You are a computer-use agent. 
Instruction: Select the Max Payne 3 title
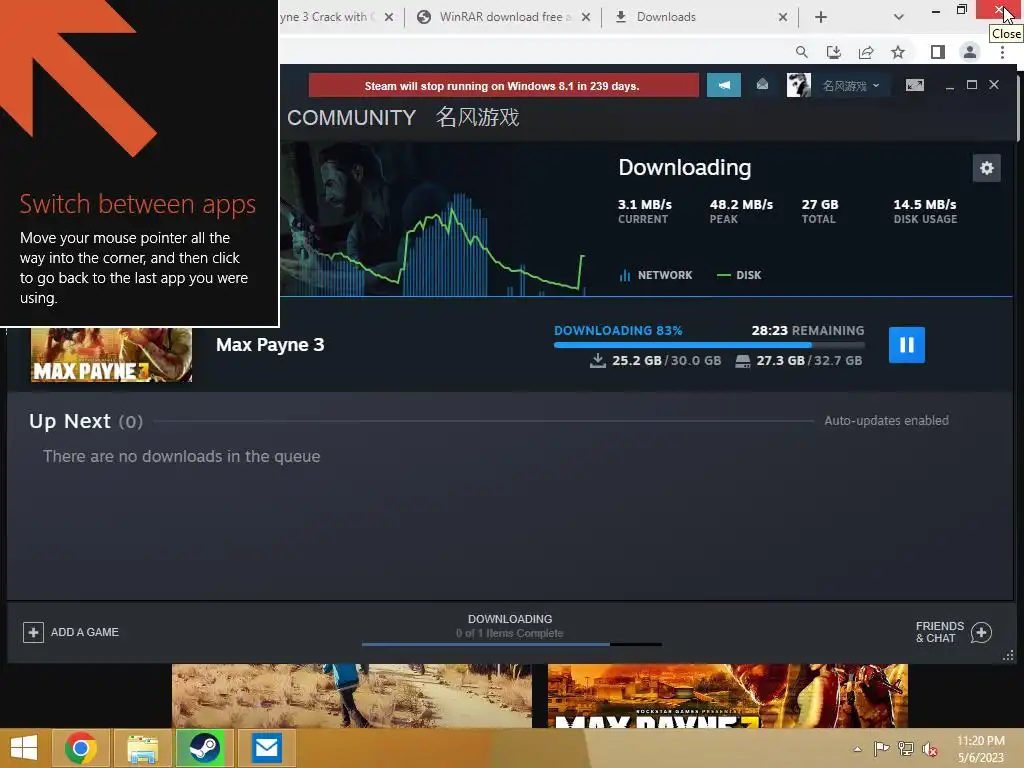(270, 345)
